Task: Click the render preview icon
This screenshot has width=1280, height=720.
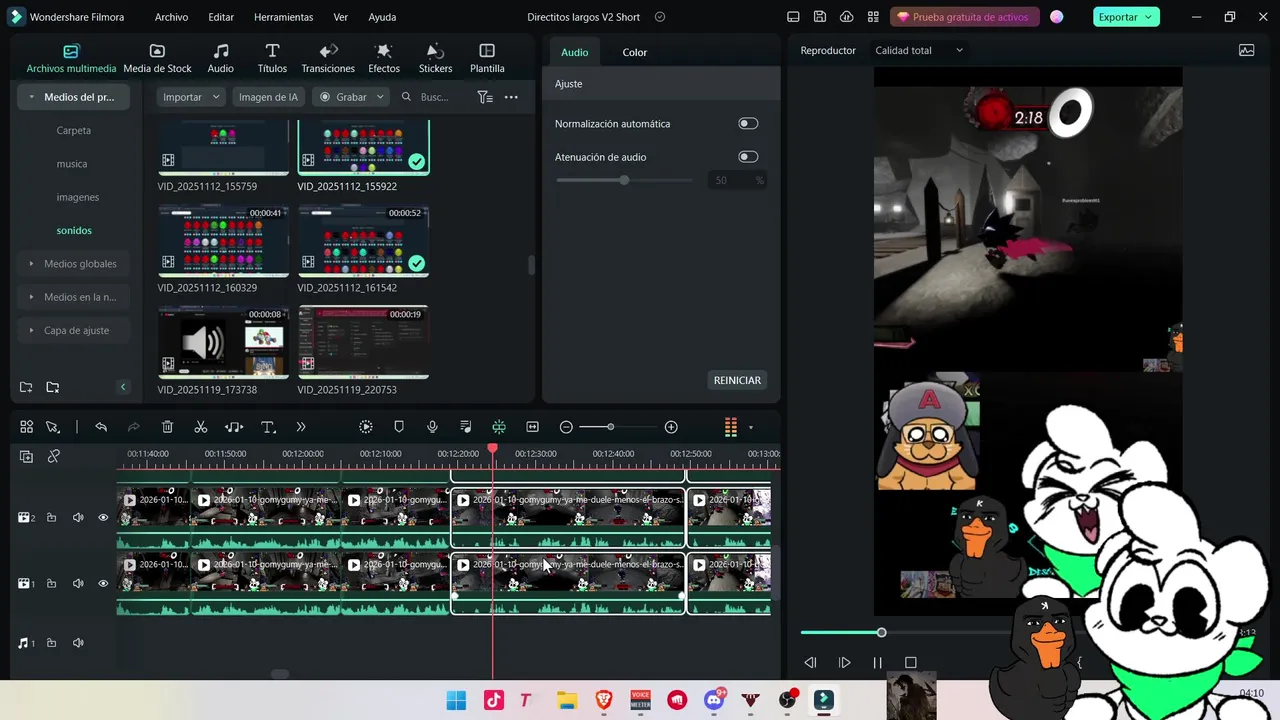Action: point(366,427)
